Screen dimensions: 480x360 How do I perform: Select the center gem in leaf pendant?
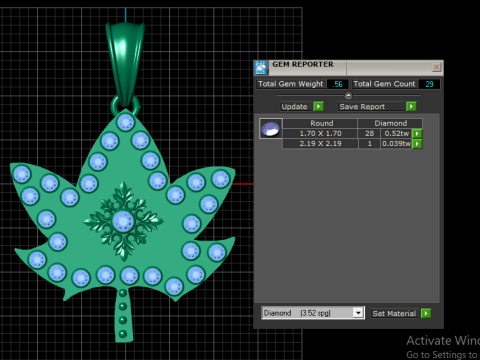coord(123,221)
